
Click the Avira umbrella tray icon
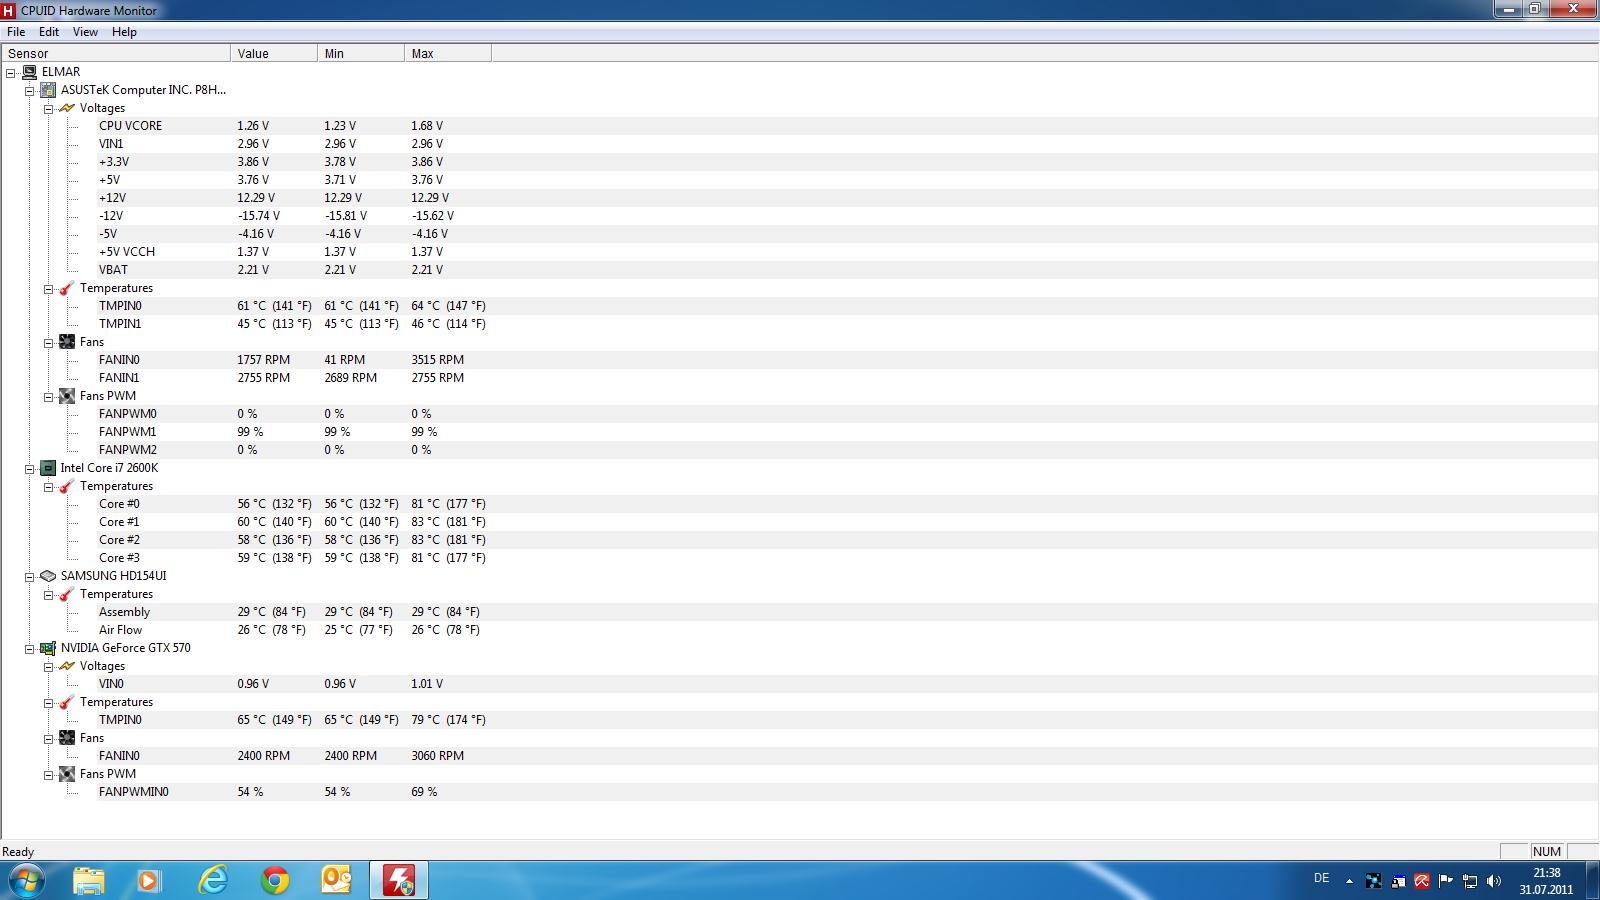(x=1421, y=881)
